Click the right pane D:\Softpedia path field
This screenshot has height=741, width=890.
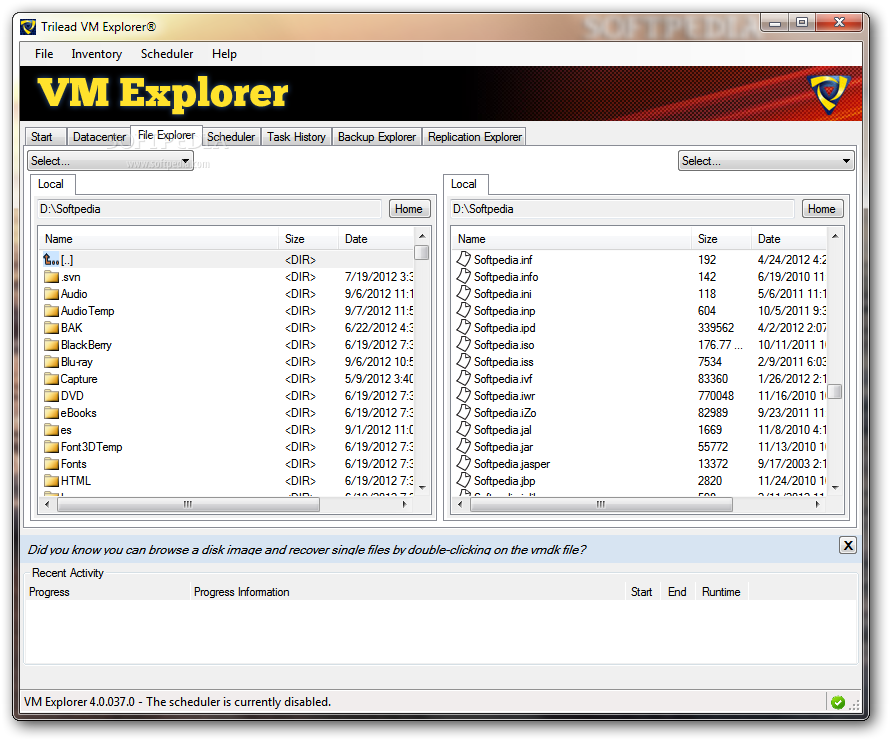623,209
